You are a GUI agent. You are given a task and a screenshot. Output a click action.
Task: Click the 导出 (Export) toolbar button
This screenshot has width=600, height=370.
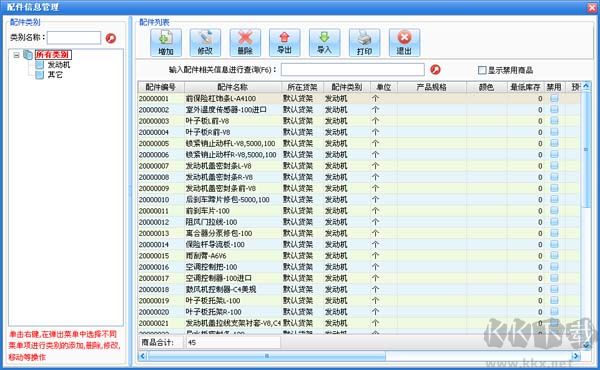284,42
